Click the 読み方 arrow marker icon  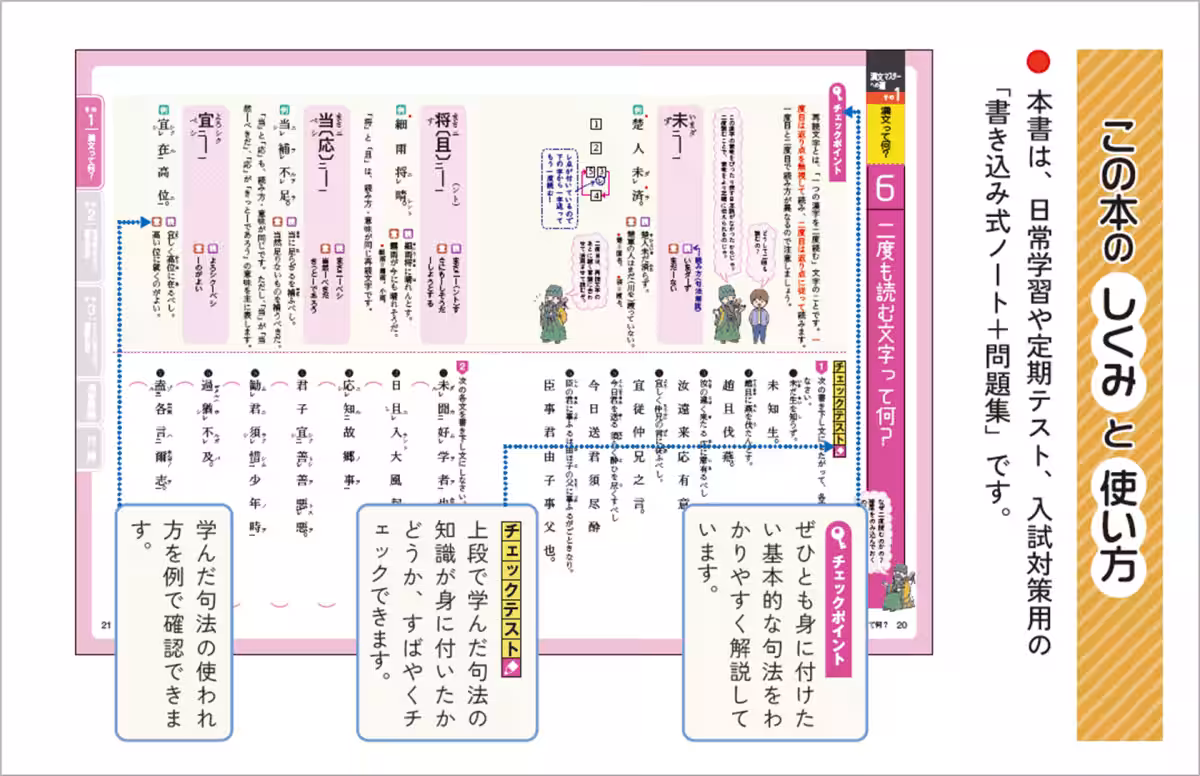[695, 248]
